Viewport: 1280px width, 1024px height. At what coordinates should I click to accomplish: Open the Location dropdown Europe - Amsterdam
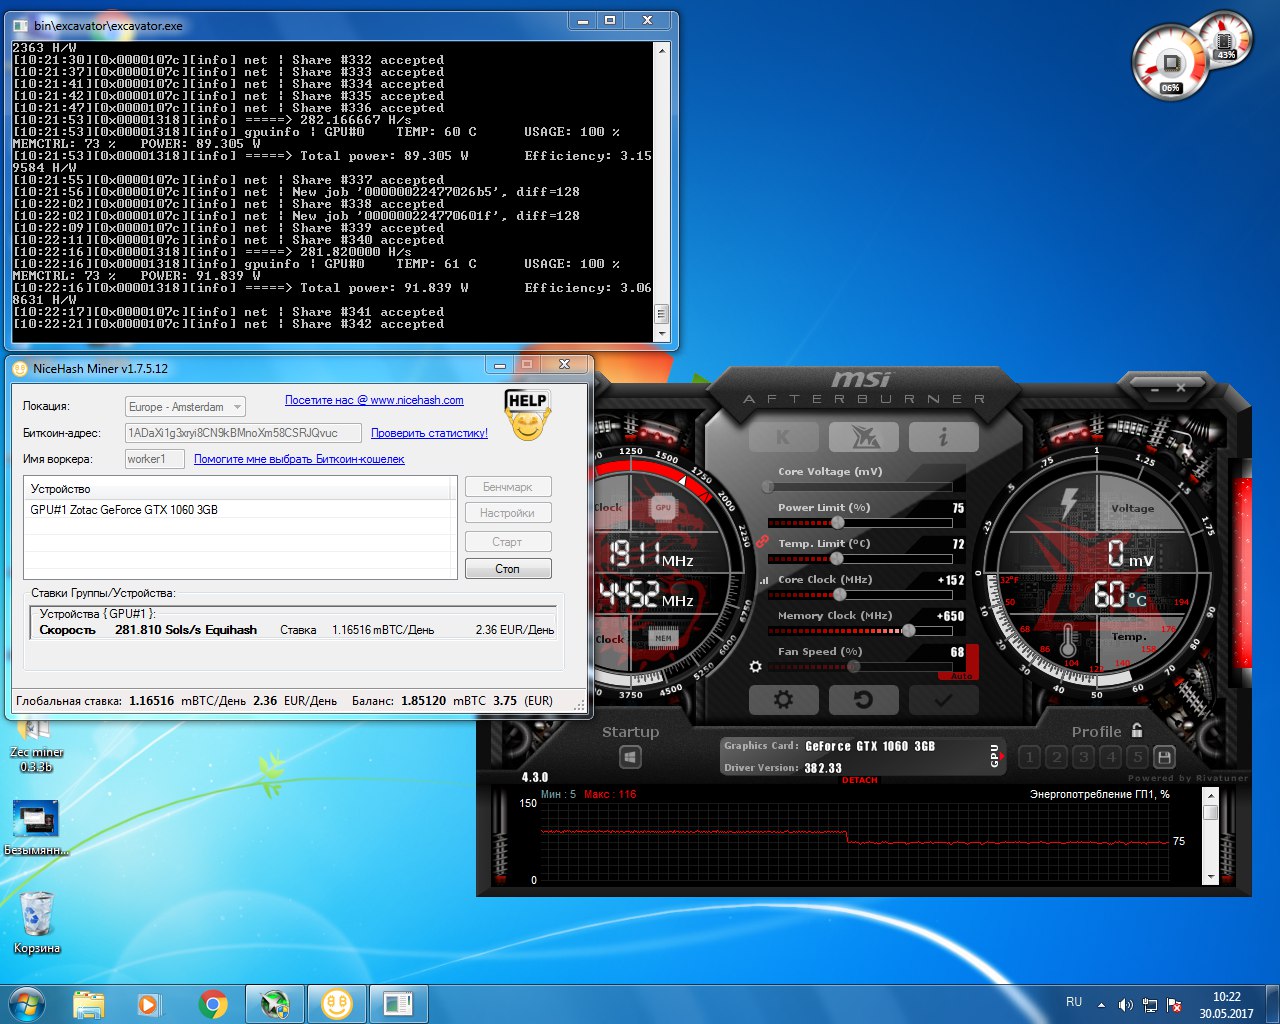tap(185, 407)
